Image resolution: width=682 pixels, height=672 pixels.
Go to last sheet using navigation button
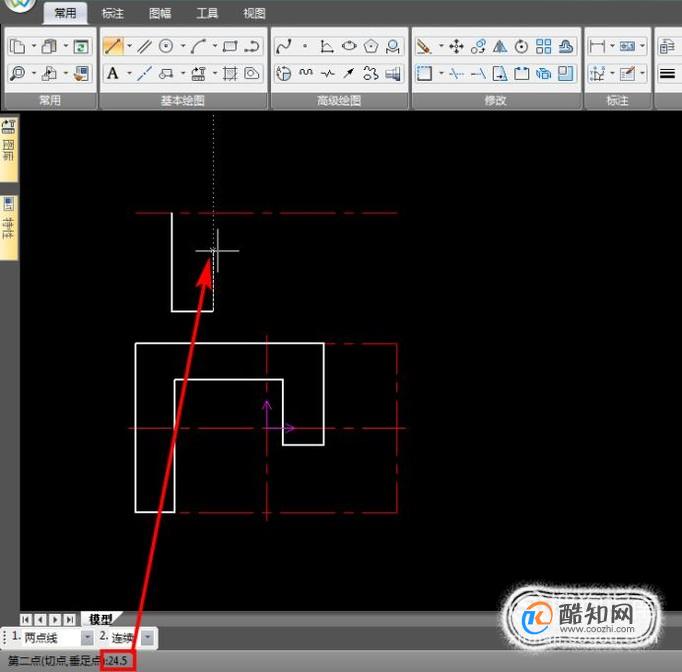coord(69,619)
